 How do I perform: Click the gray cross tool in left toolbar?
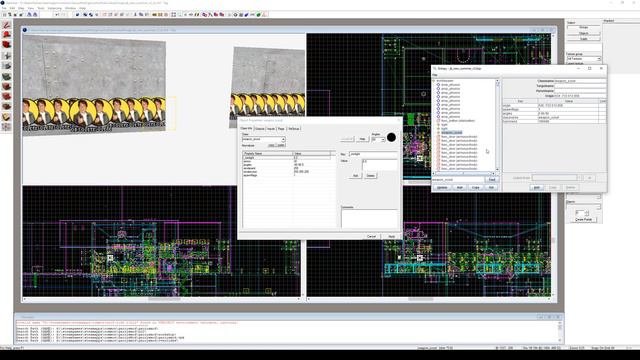(x=7, y=56)
